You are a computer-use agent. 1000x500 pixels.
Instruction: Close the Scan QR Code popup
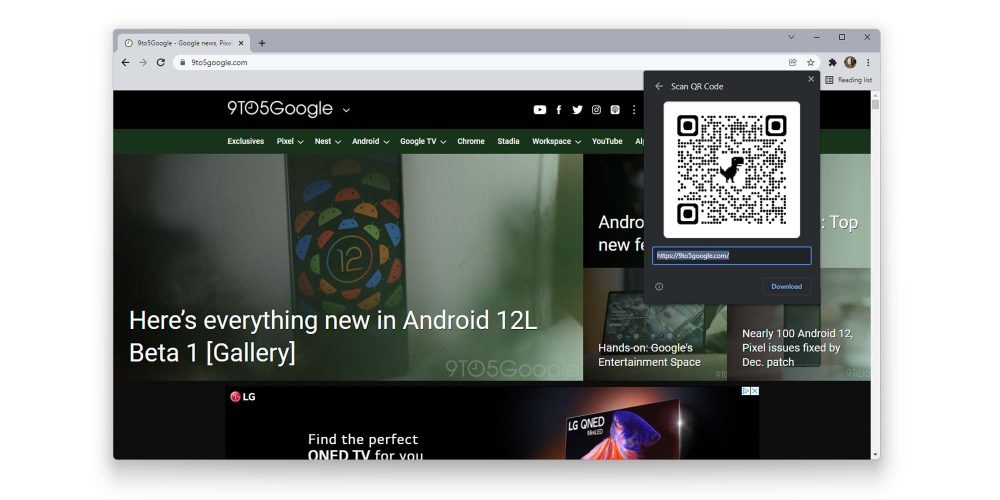point(811,79)
